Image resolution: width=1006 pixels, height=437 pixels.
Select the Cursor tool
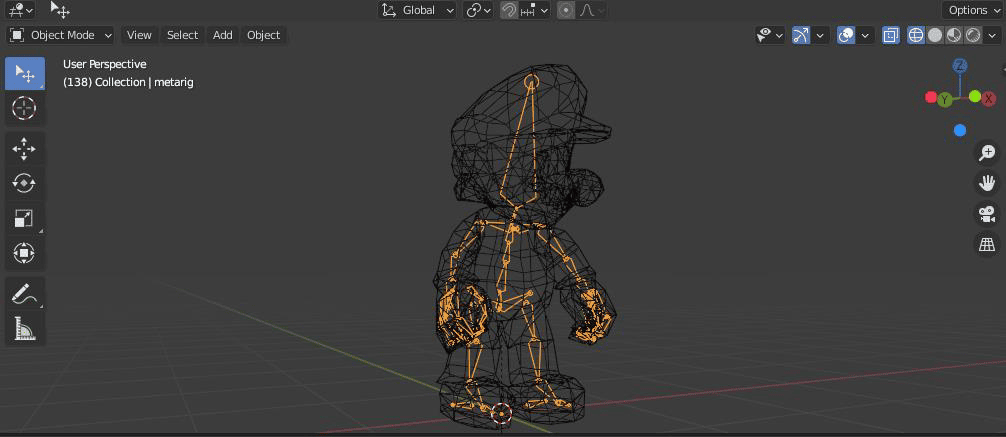(25, 108)
